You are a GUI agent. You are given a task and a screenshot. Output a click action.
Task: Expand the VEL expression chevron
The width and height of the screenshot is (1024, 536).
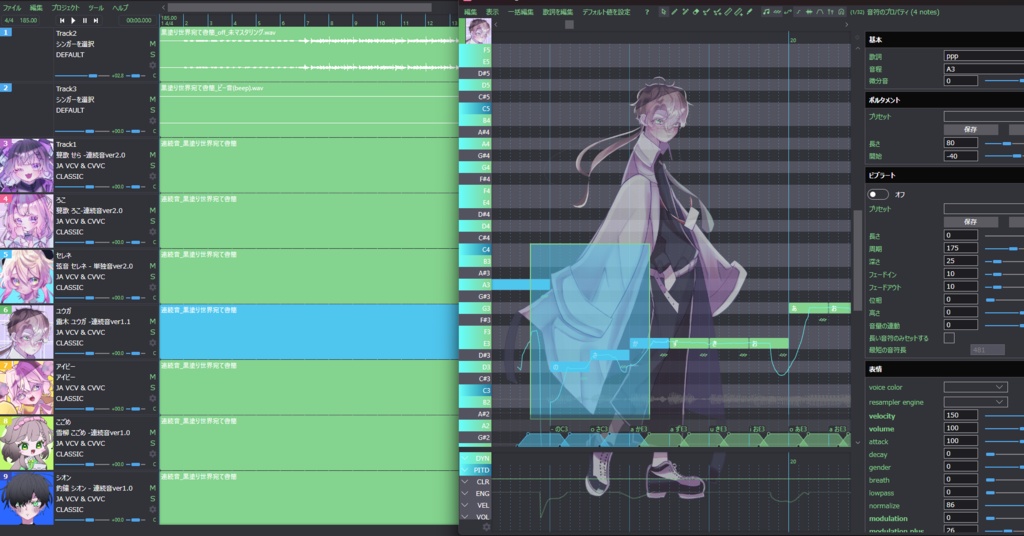coord(465,505)
